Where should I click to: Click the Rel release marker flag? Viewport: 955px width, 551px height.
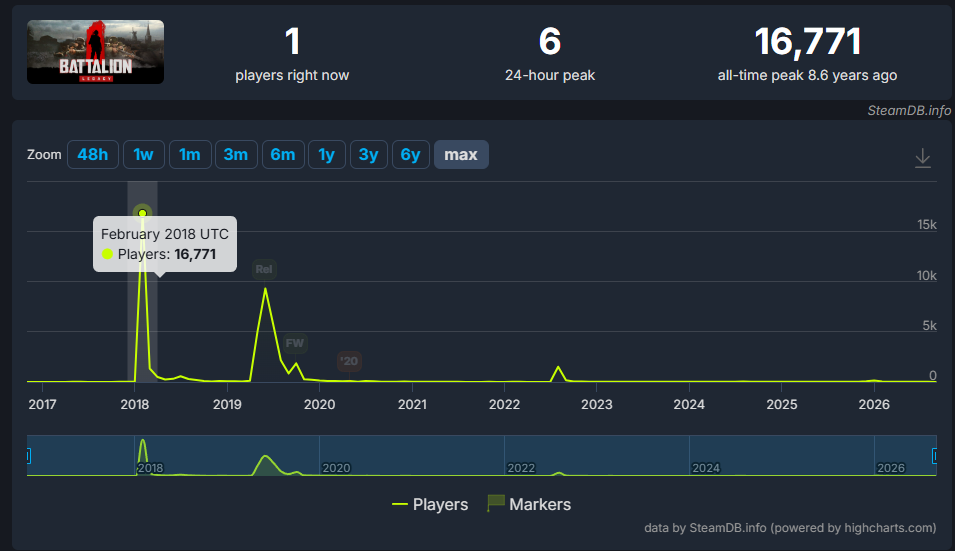tap(264, 269)
